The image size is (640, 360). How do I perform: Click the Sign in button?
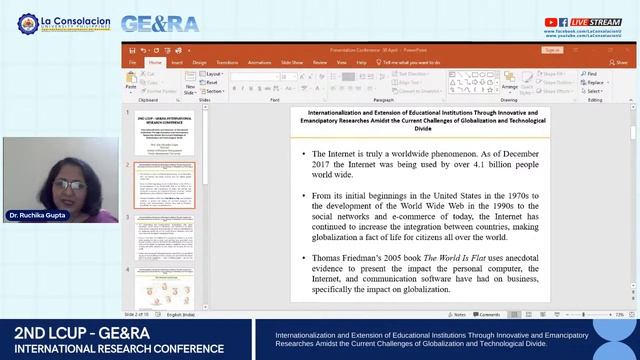pyautogui.click(x=552, y=50)
